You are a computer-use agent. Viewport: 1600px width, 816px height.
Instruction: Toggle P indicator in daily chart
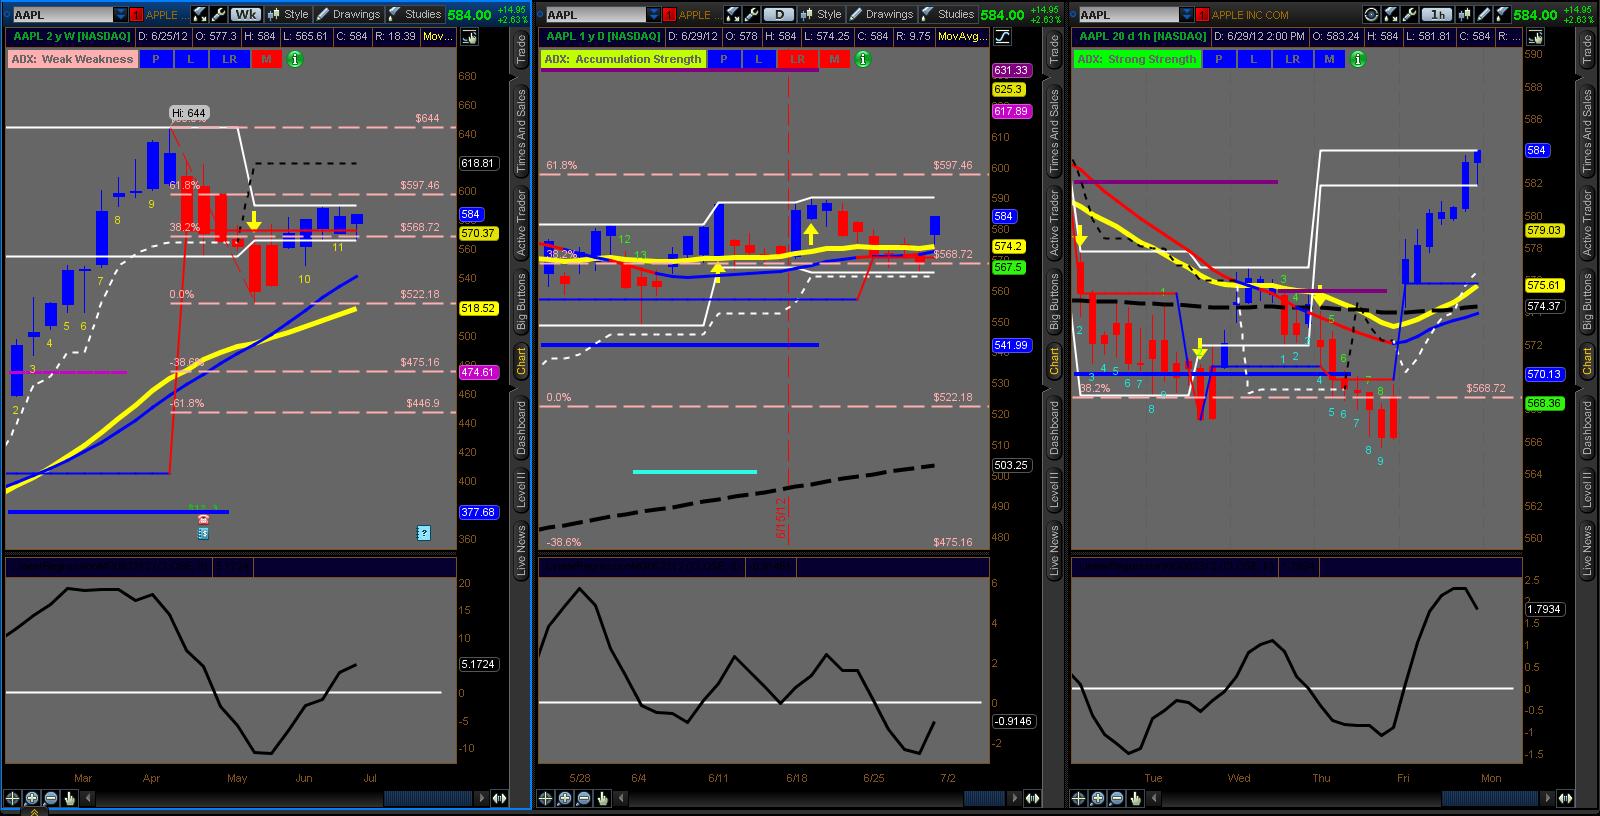click(723, 59)
